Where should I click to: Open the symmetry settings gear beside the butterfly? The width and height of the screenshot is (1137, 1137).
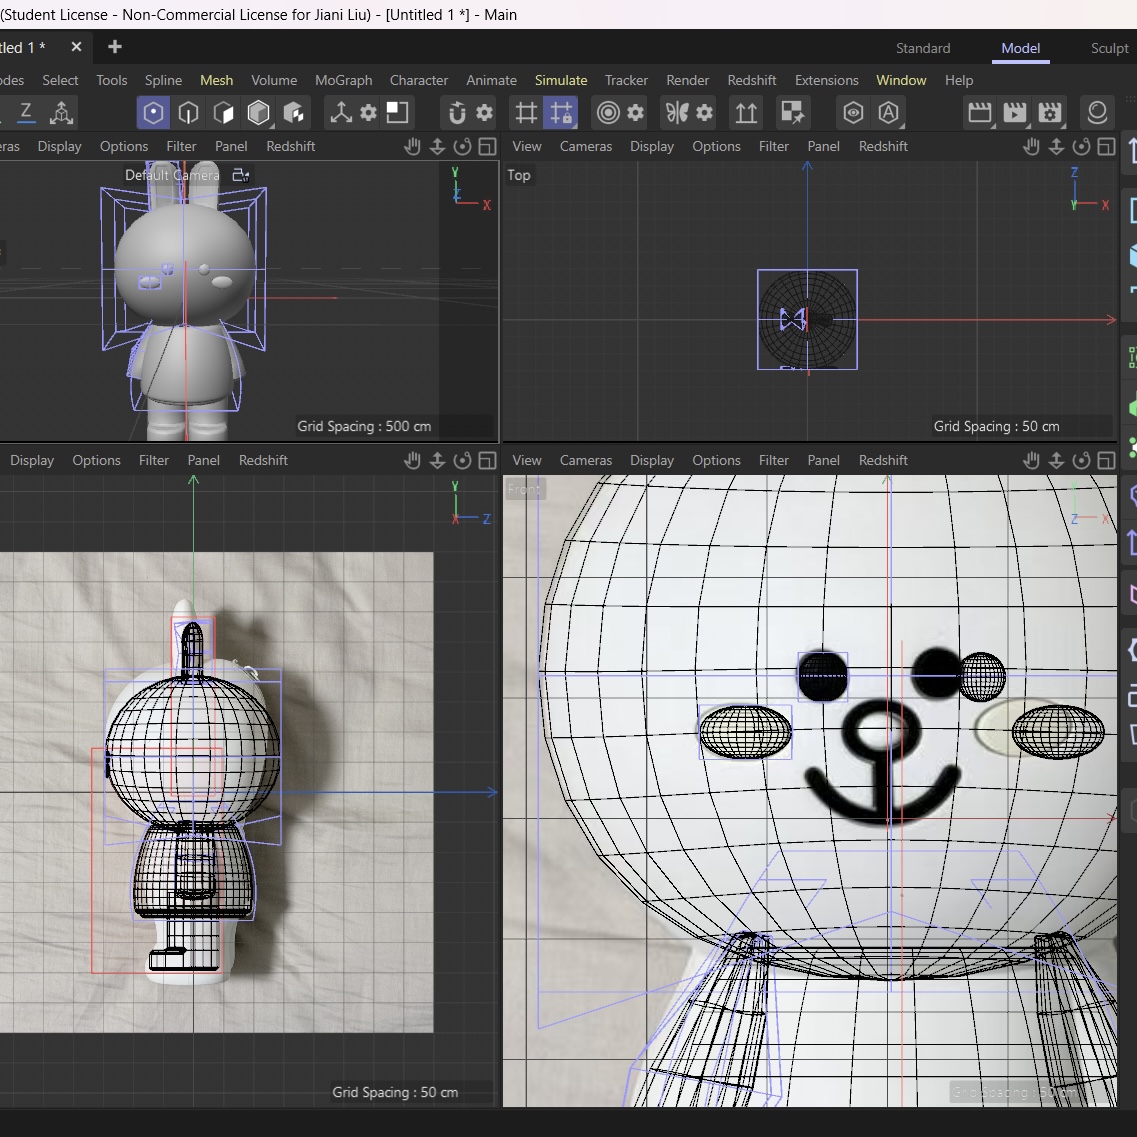705,112
